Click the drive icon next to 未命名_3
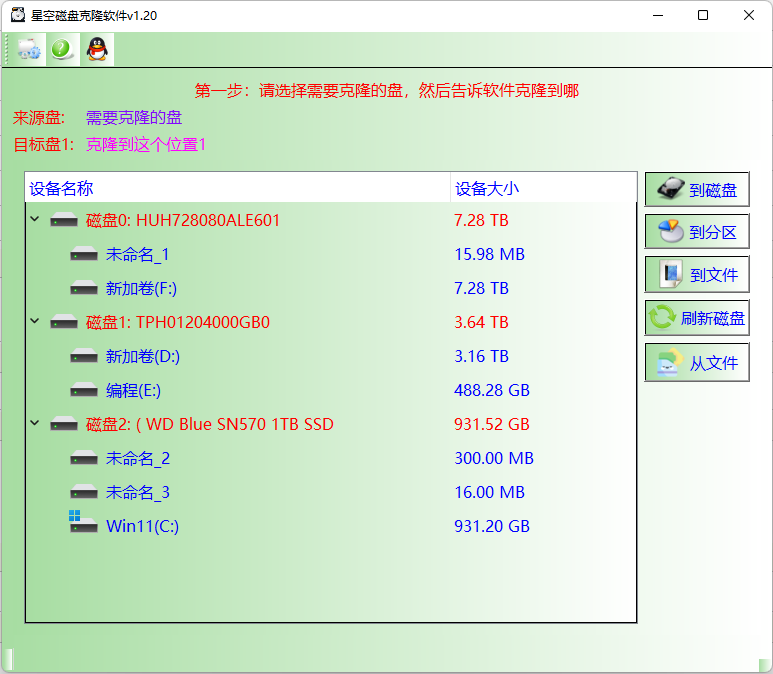Viewport: 773px width, 674px height. 84,492
